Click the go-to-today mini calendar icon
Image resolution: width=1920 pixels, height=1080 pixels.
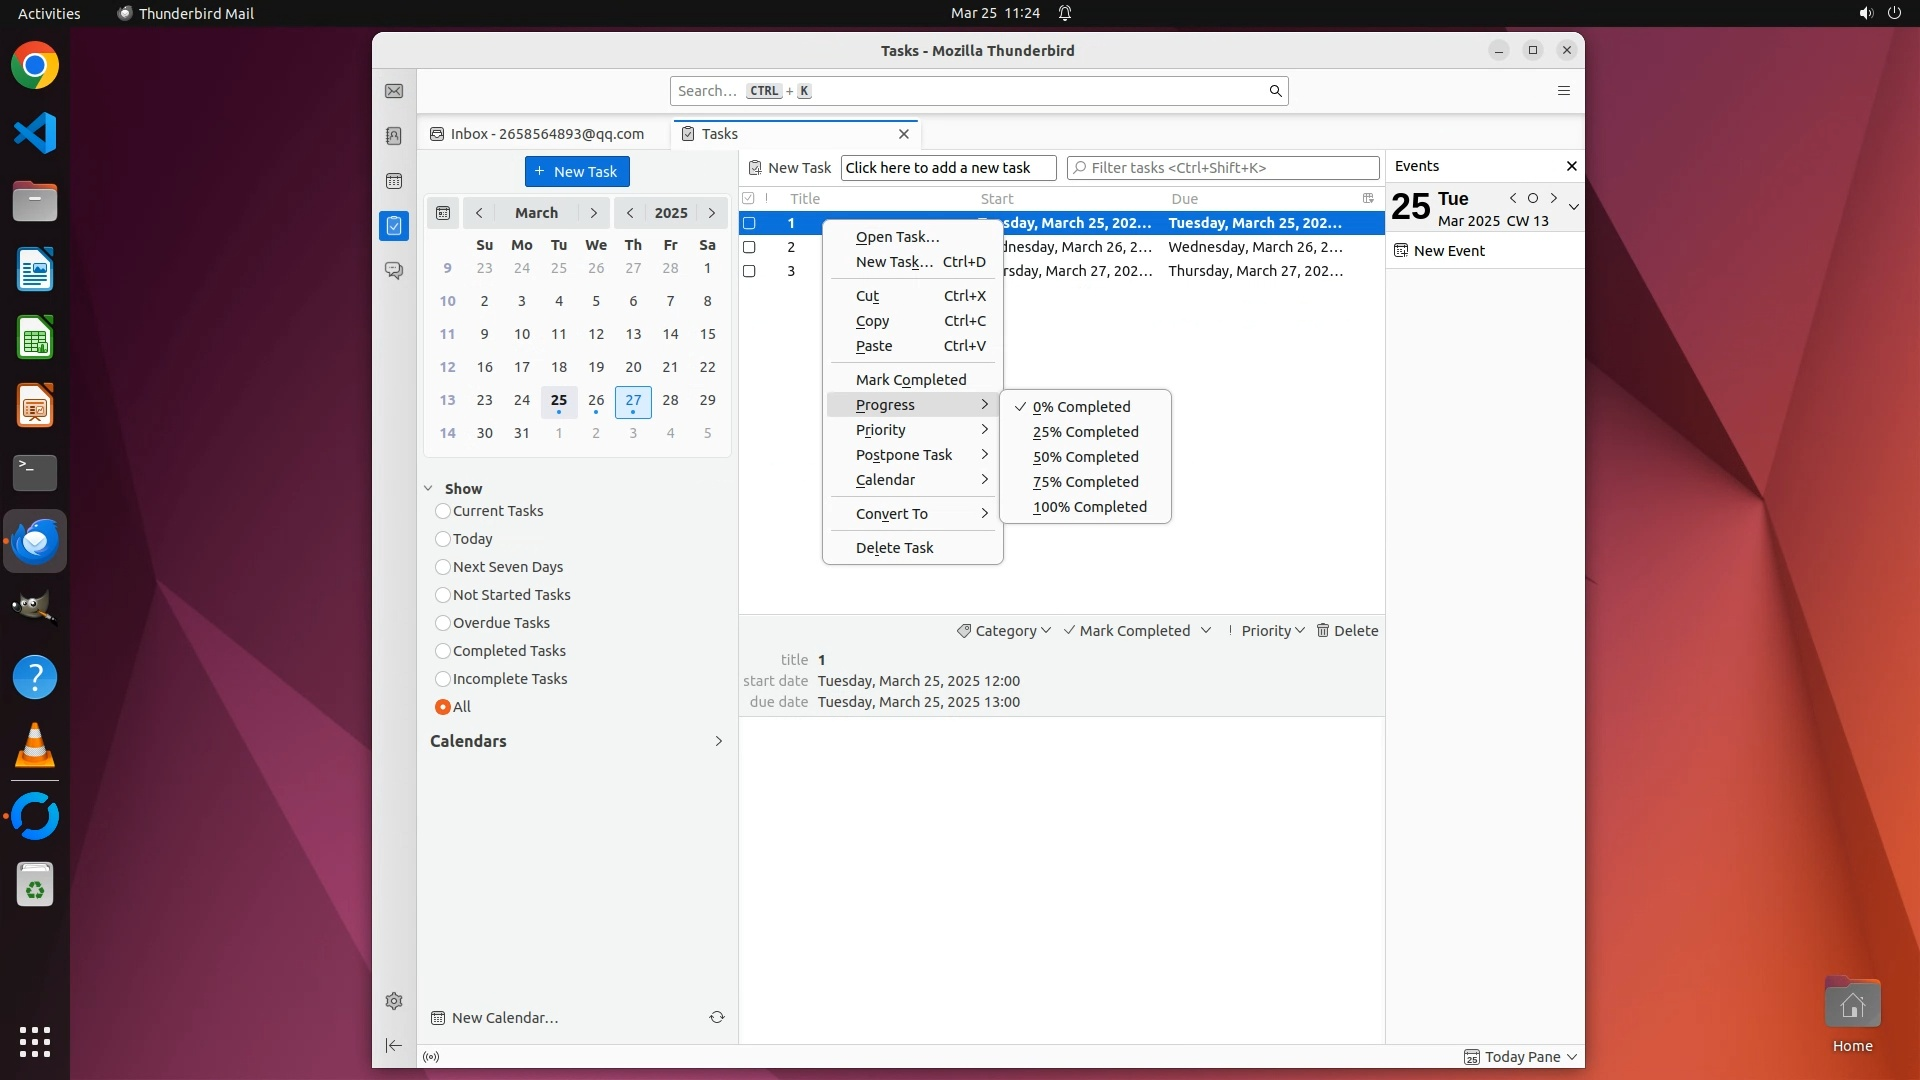tap(443, 213)
